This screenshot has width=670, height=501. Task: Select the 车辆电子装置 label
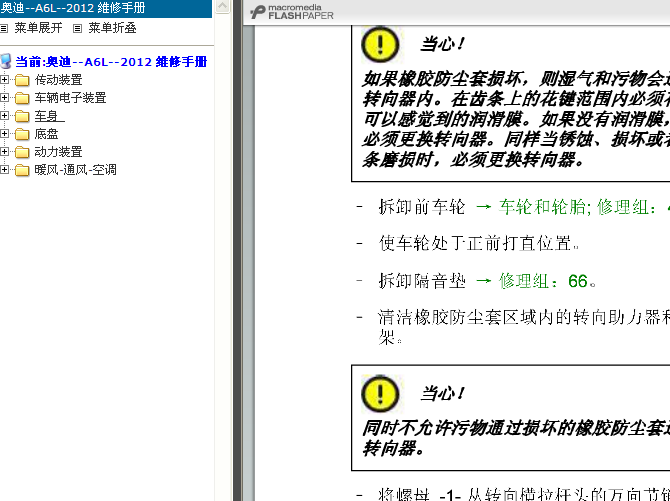tap(70, 98)
